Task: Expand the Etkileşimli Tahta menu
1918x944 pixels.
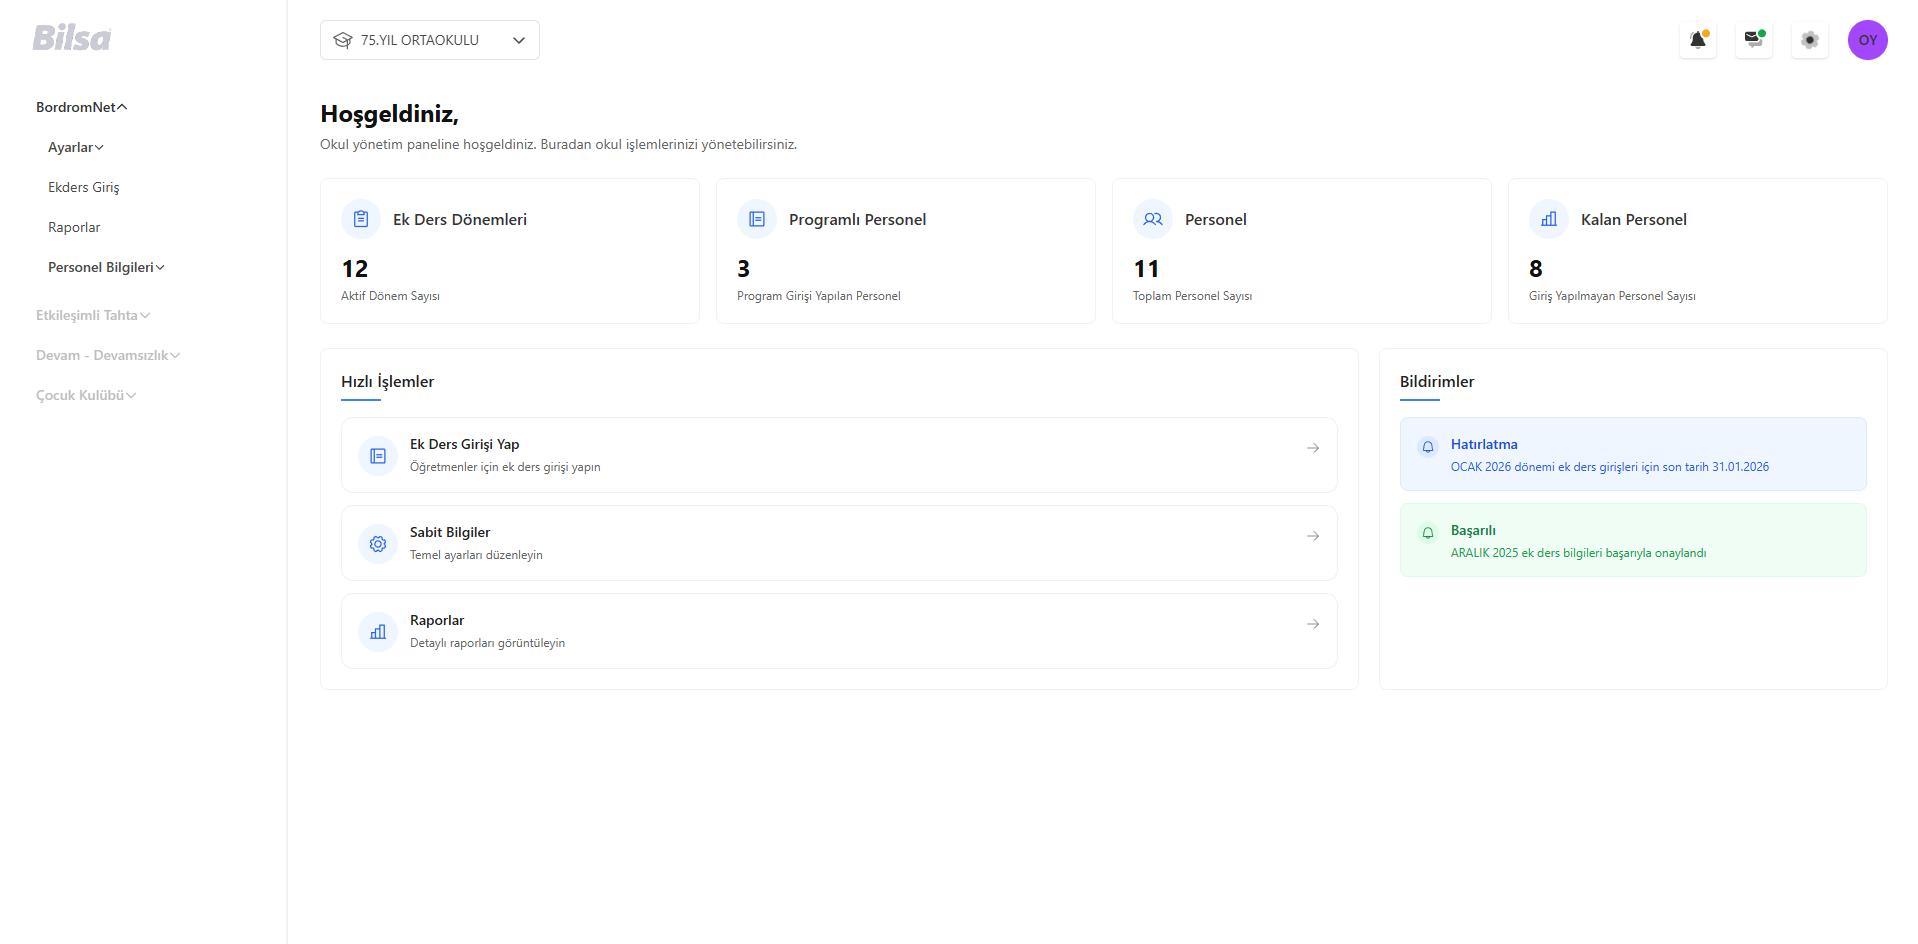Action: (93, 315)
